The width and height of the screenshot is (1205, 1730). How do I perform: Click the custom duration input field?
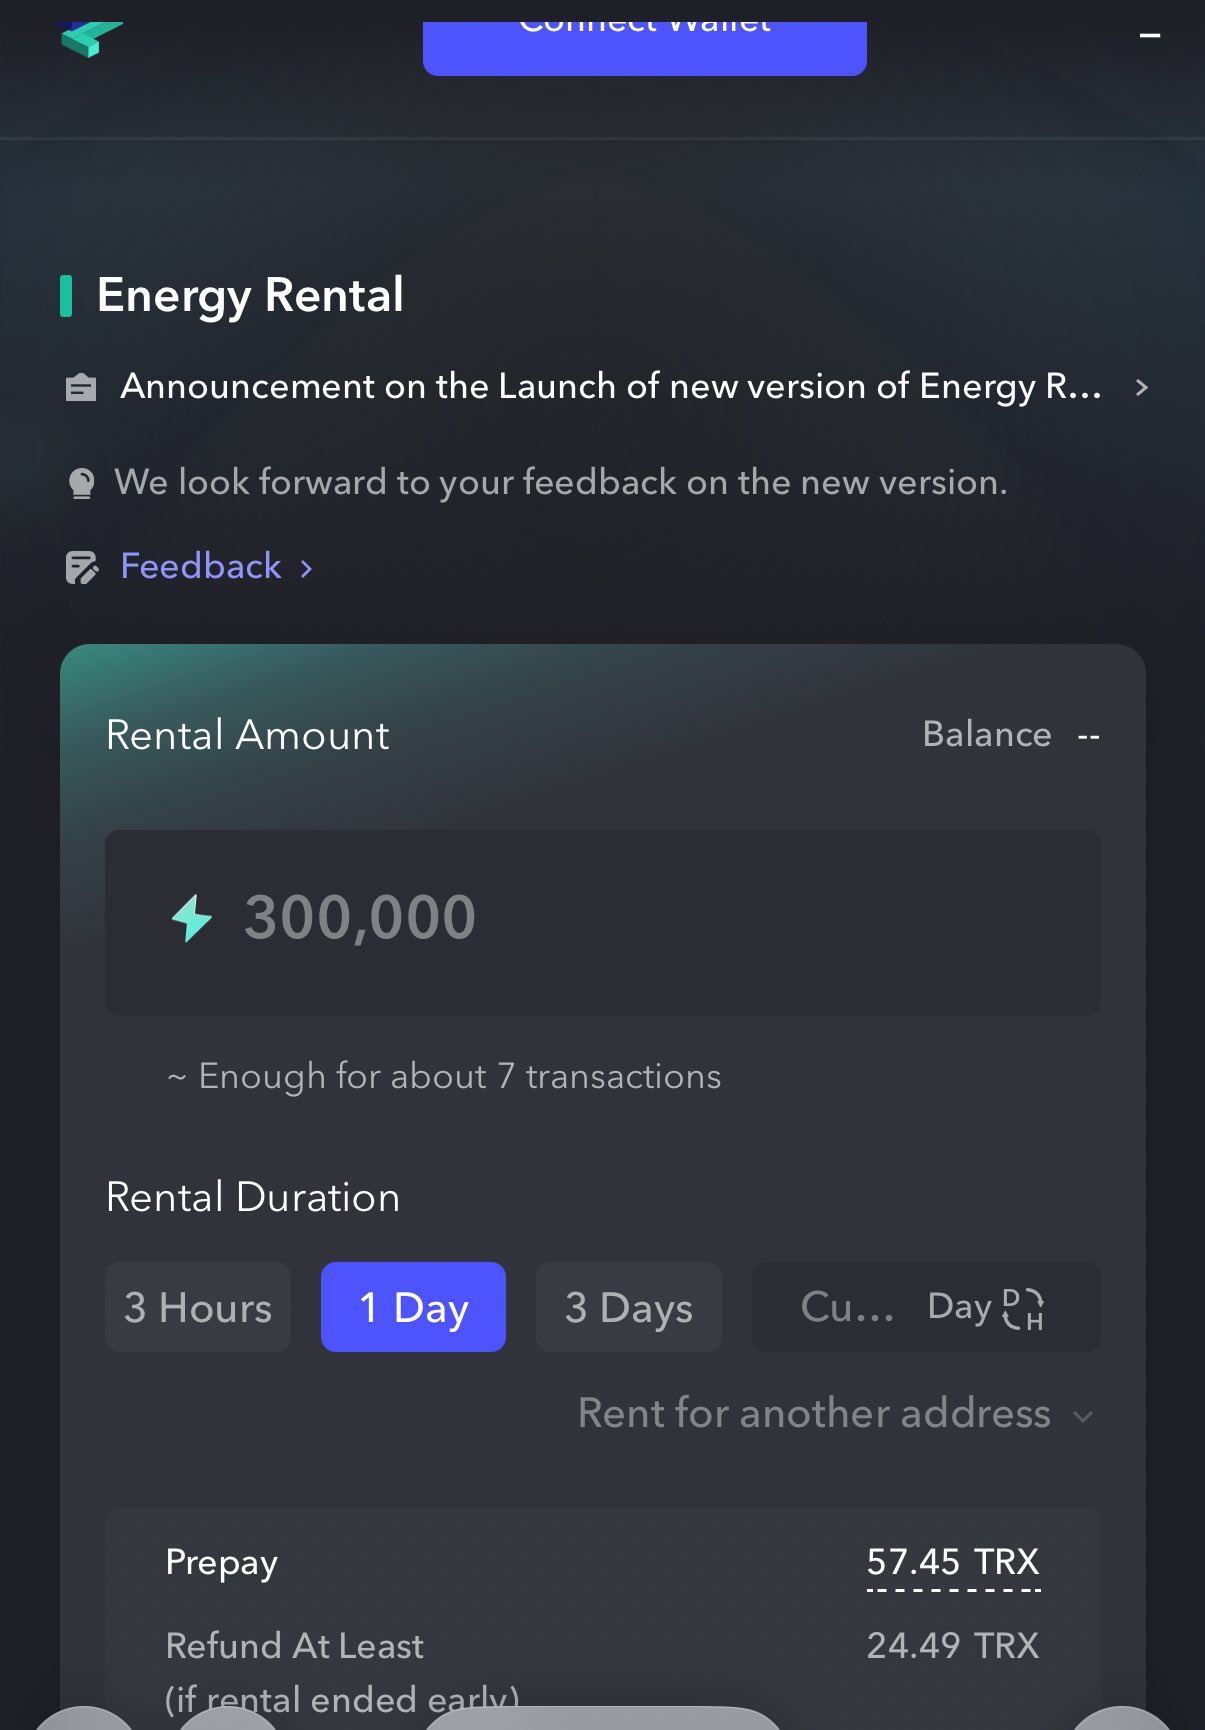(850, 1308)
